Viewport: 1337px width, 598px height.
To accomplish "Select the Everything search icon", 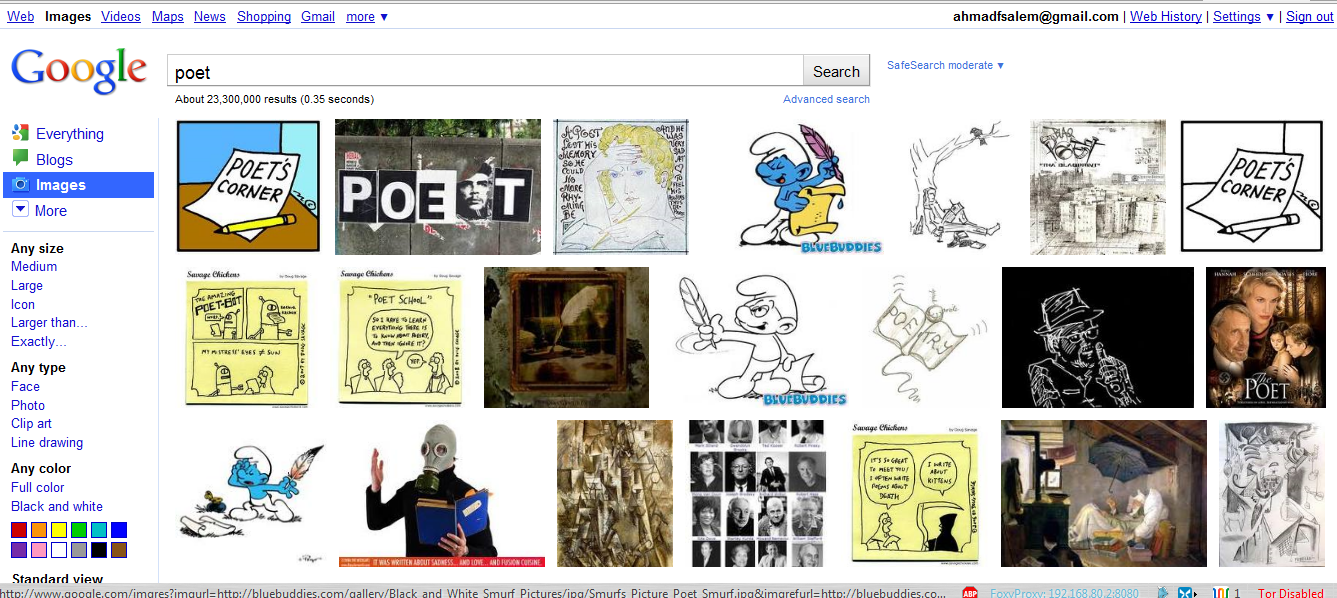I will pyautogui.click(x=20, y=133).
